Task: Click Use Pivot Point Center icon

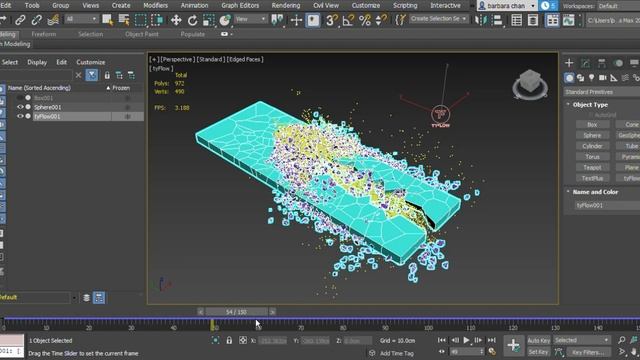Action: (x=277, y=20)
